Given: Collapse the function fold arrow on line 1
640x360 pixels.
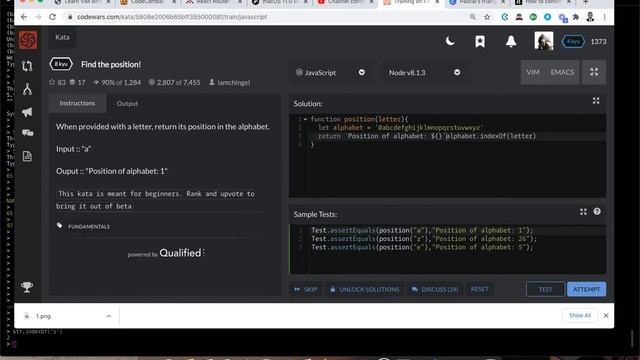Looking at the screenshot, I should click(305, 119).
